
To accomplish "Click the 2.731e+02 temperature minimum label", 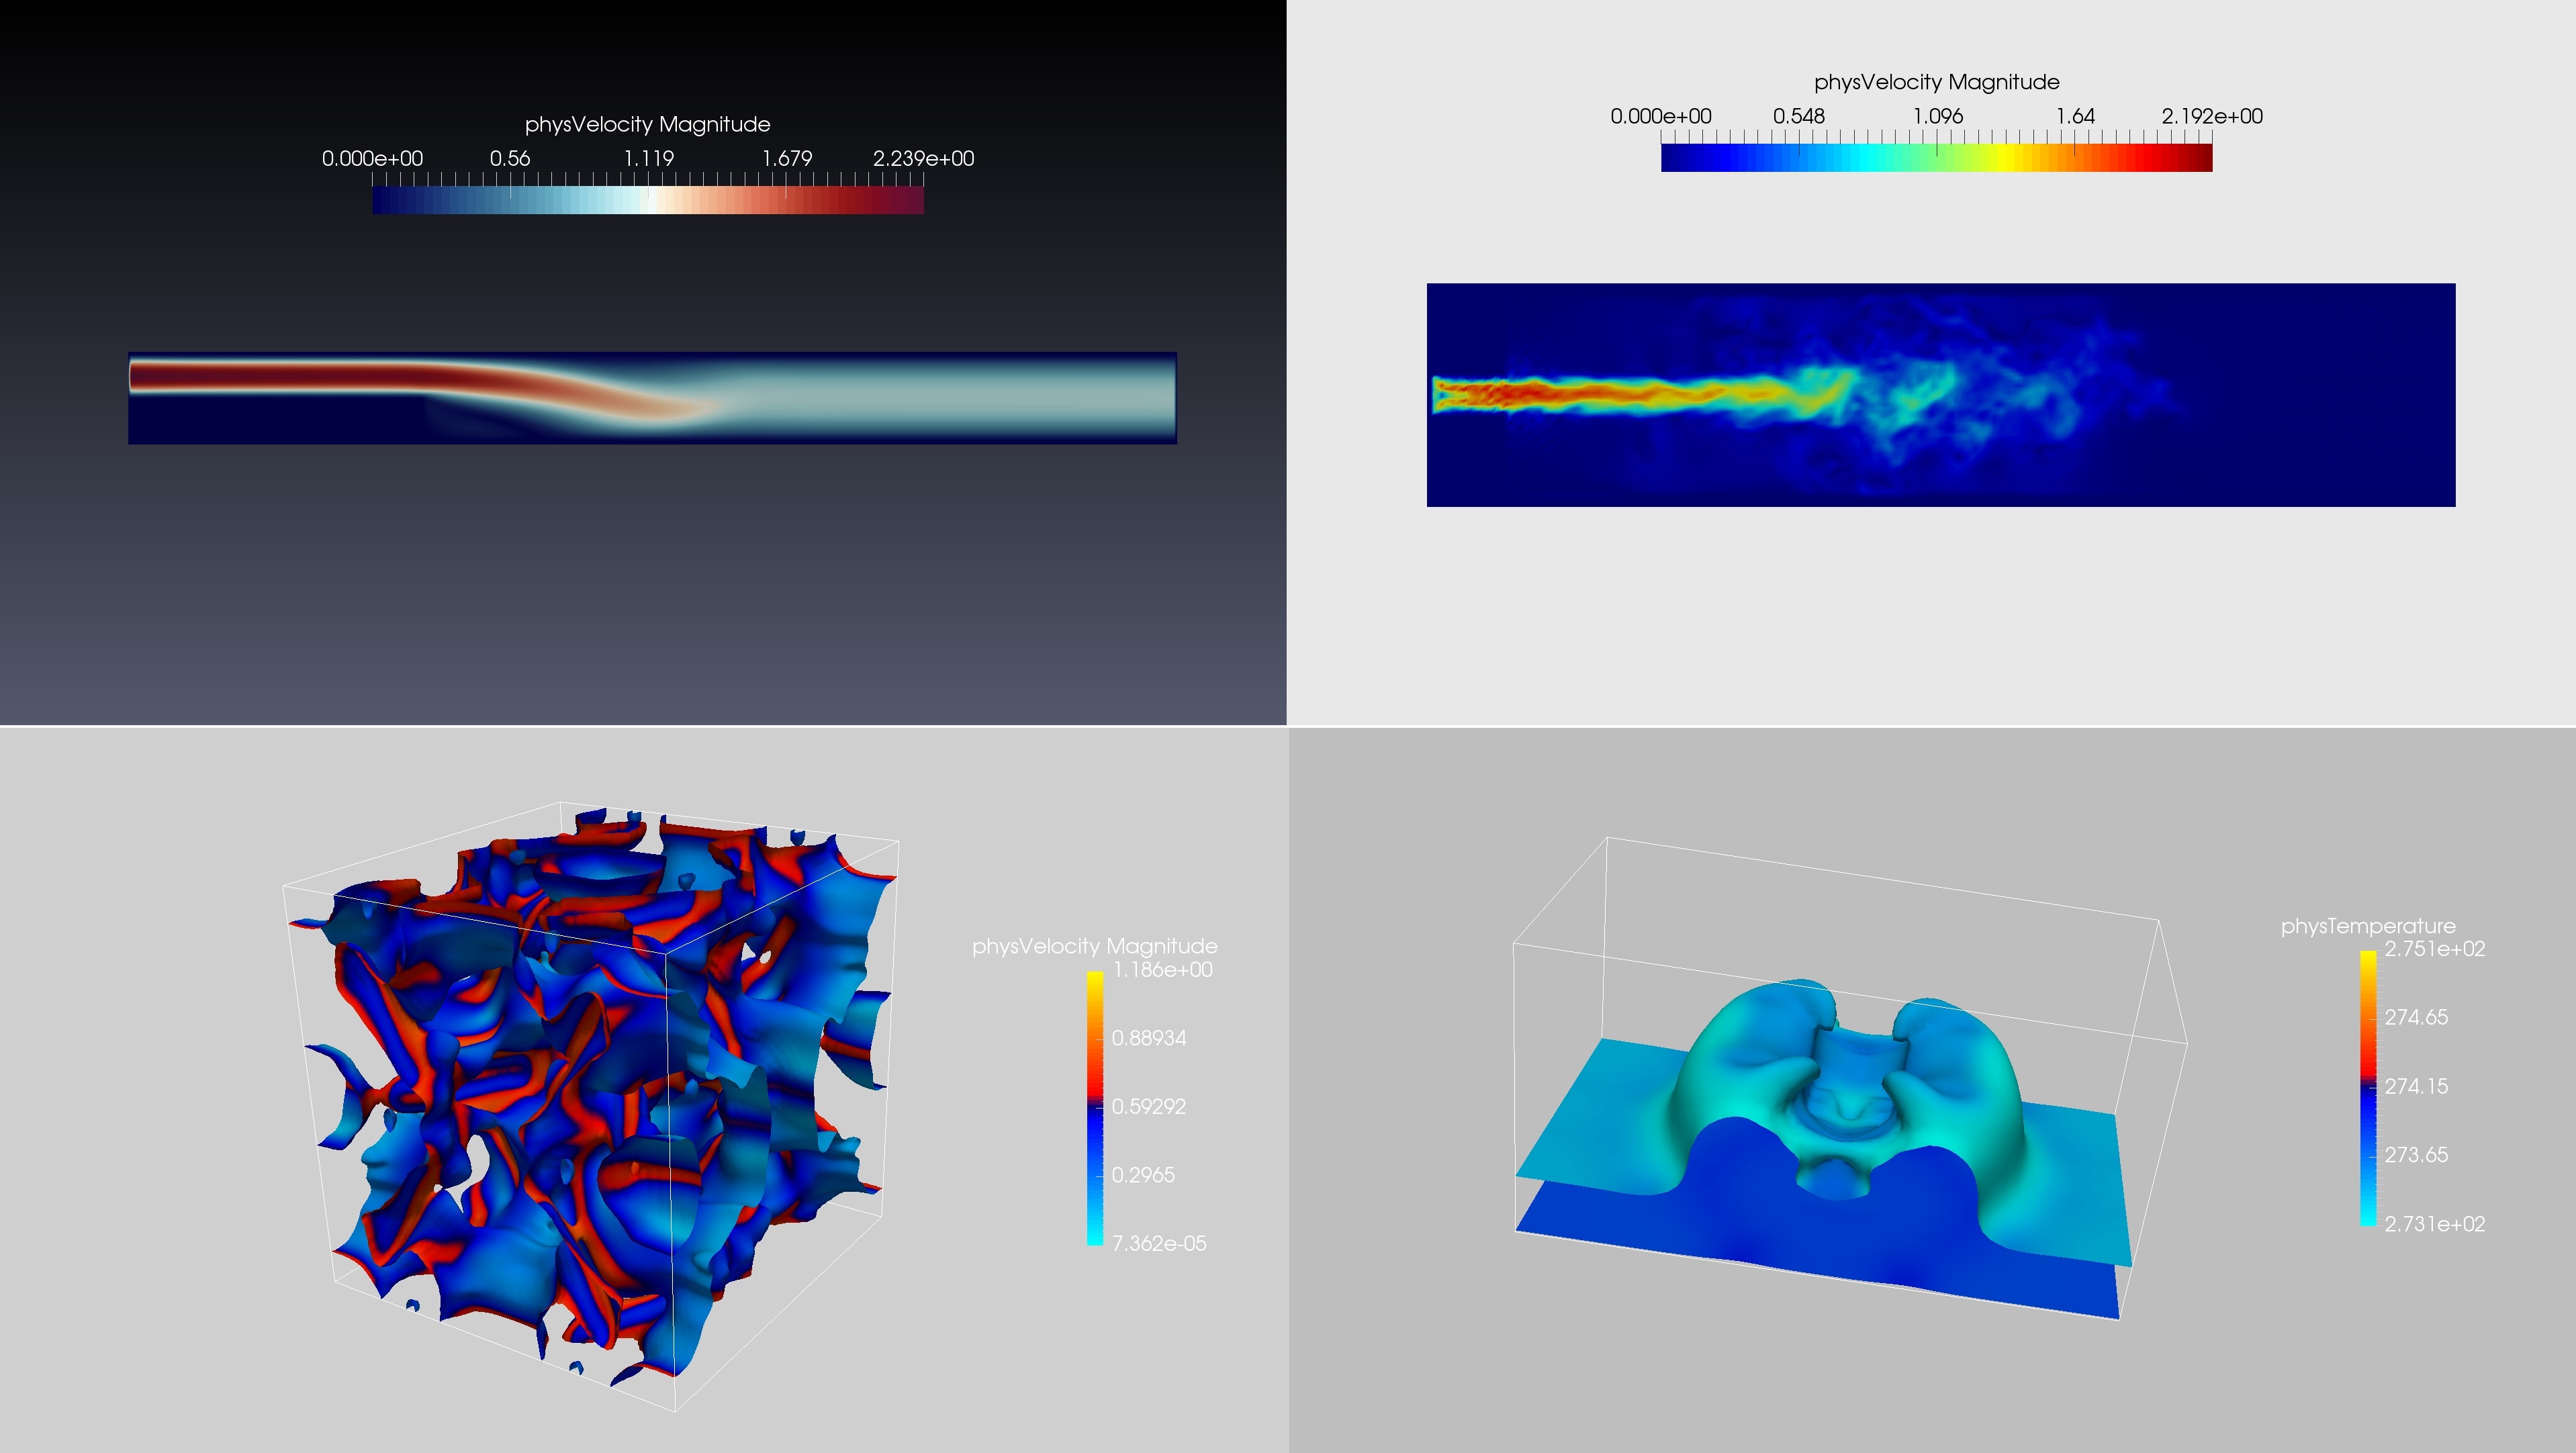I will click(x=2435, y=1224).
